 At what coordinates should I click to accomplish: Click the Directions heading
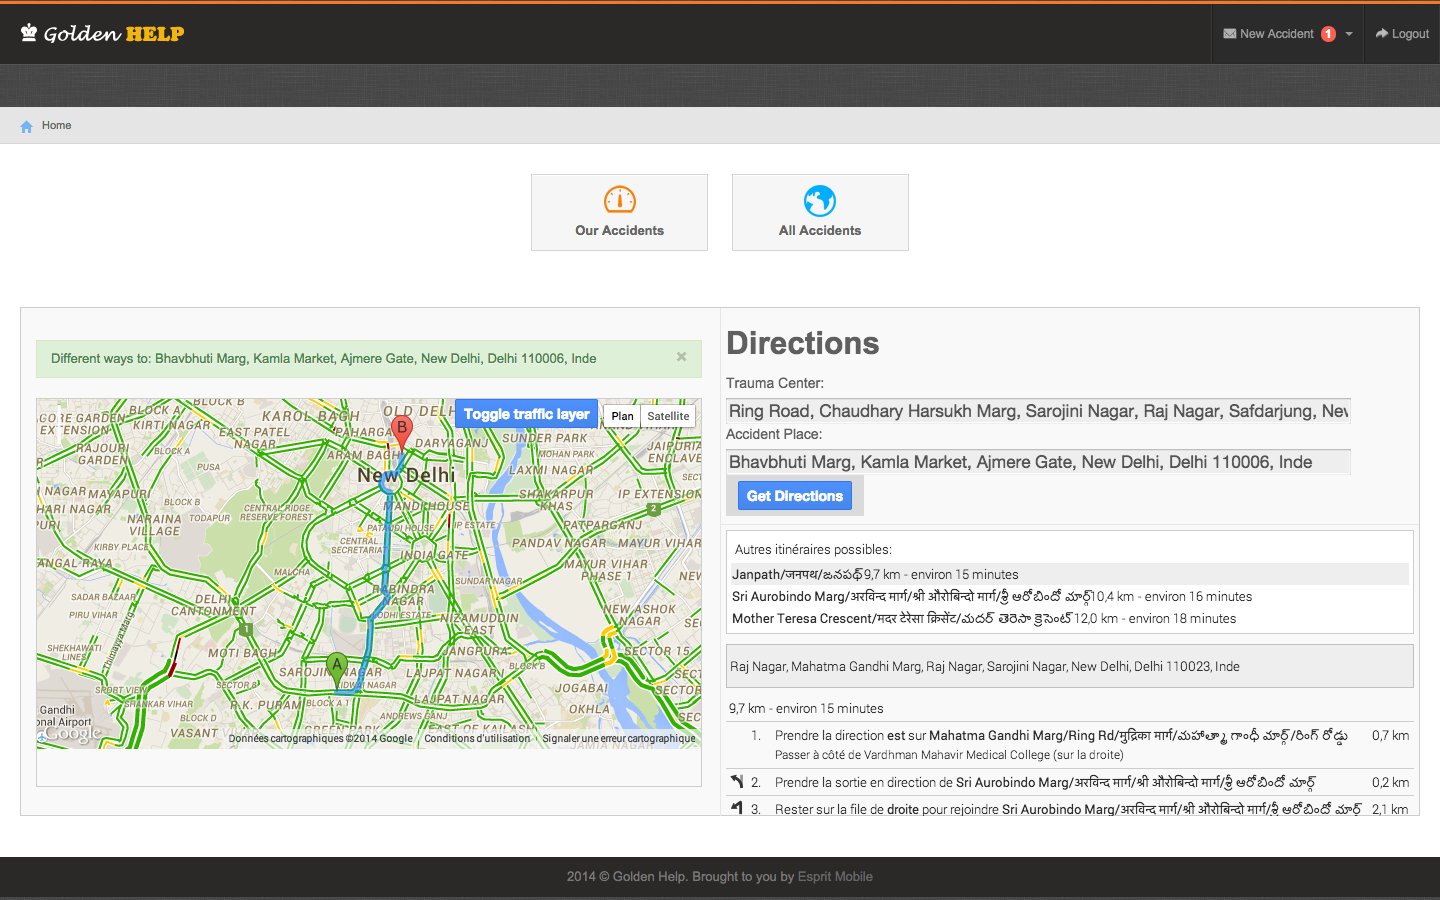tap(802, 343)
